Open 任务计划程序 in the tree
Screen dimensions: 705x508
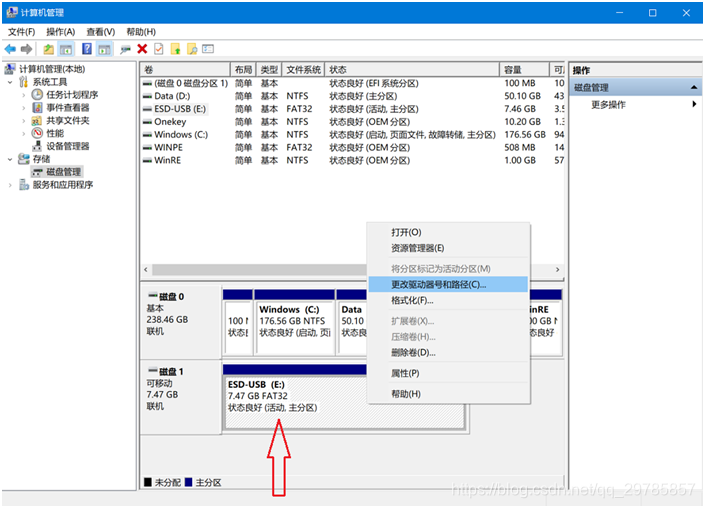coord(72,95)
